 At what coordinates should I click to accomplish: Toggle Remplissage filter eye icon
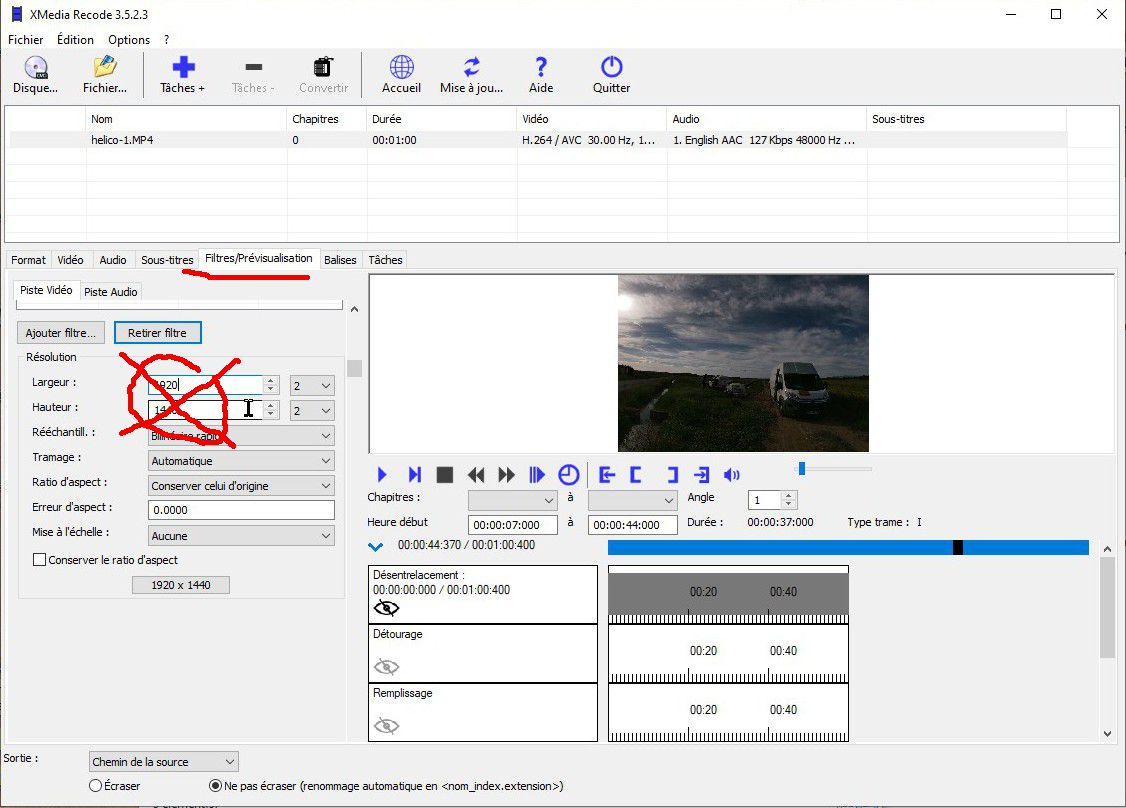coord(386,726)
